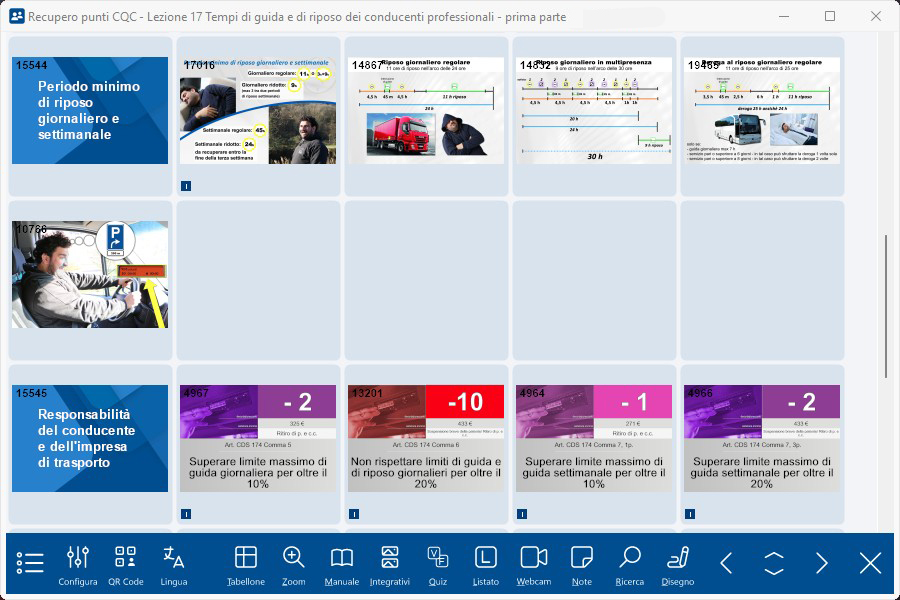Open Ricerca search
900x600 pixels.
point(630,566)
